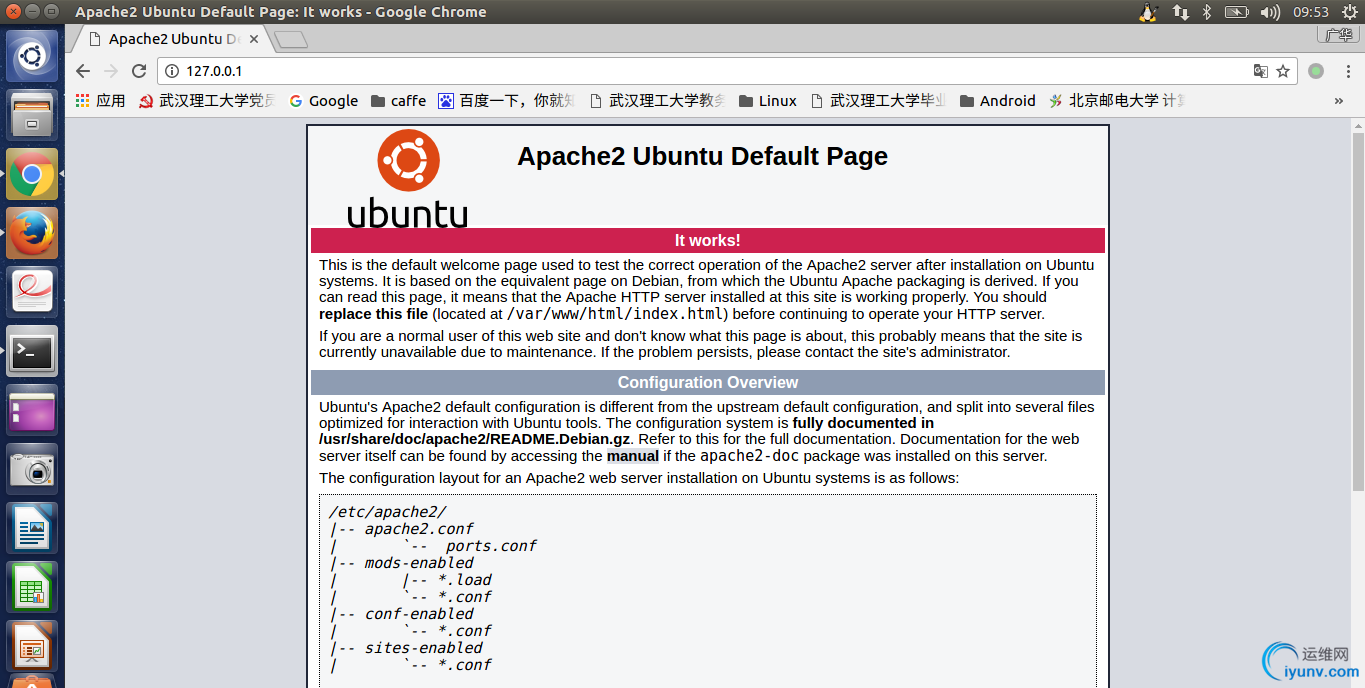View site information icon in address bar
The height and width of the screenshot is (688, 1365).
click(172, 71)
